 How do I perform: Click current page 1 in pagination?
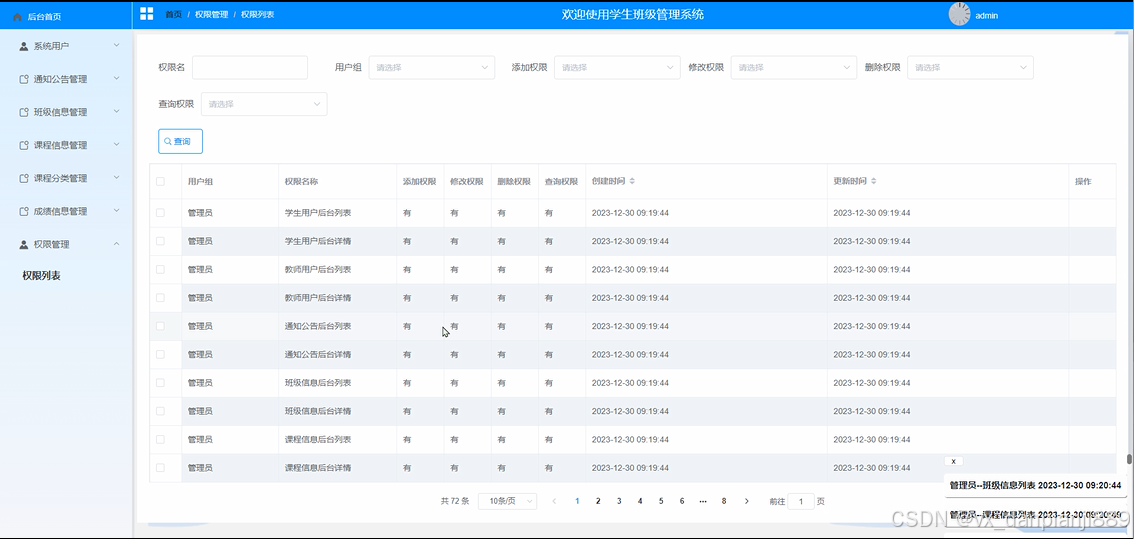pyautogui.click(x=577, y=501)
